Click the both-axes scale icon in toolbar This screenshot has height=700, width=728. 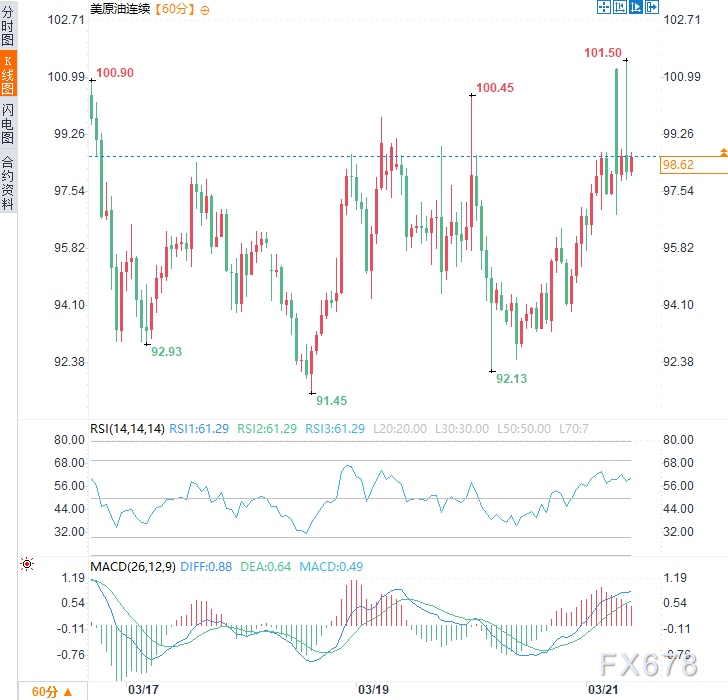click(x=620, y=8)
